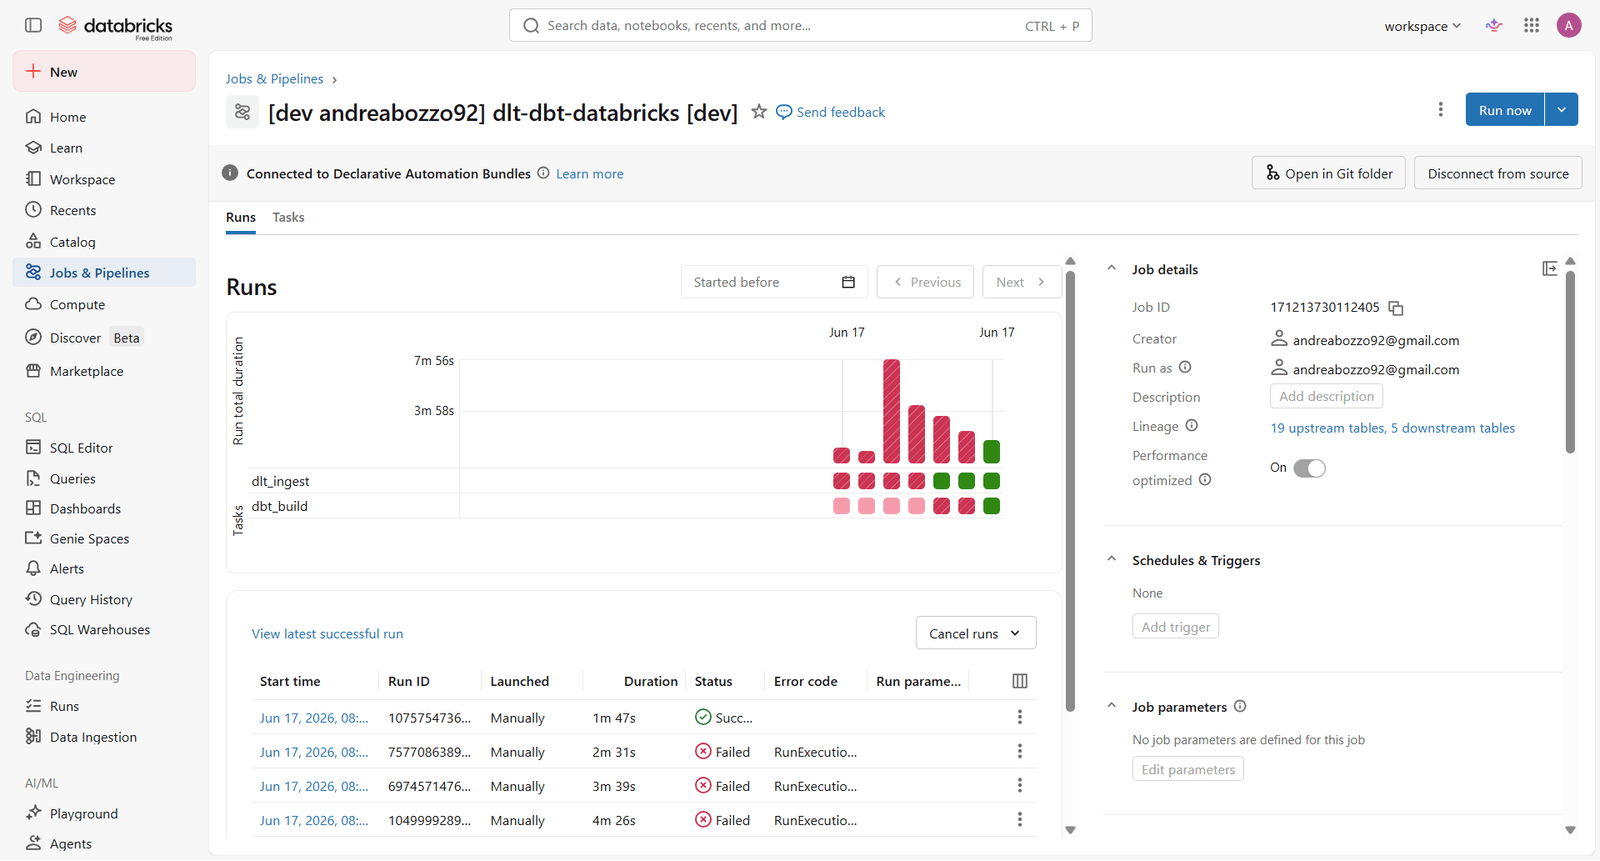Open kebab menu for the 3m 39s run

1020,785
